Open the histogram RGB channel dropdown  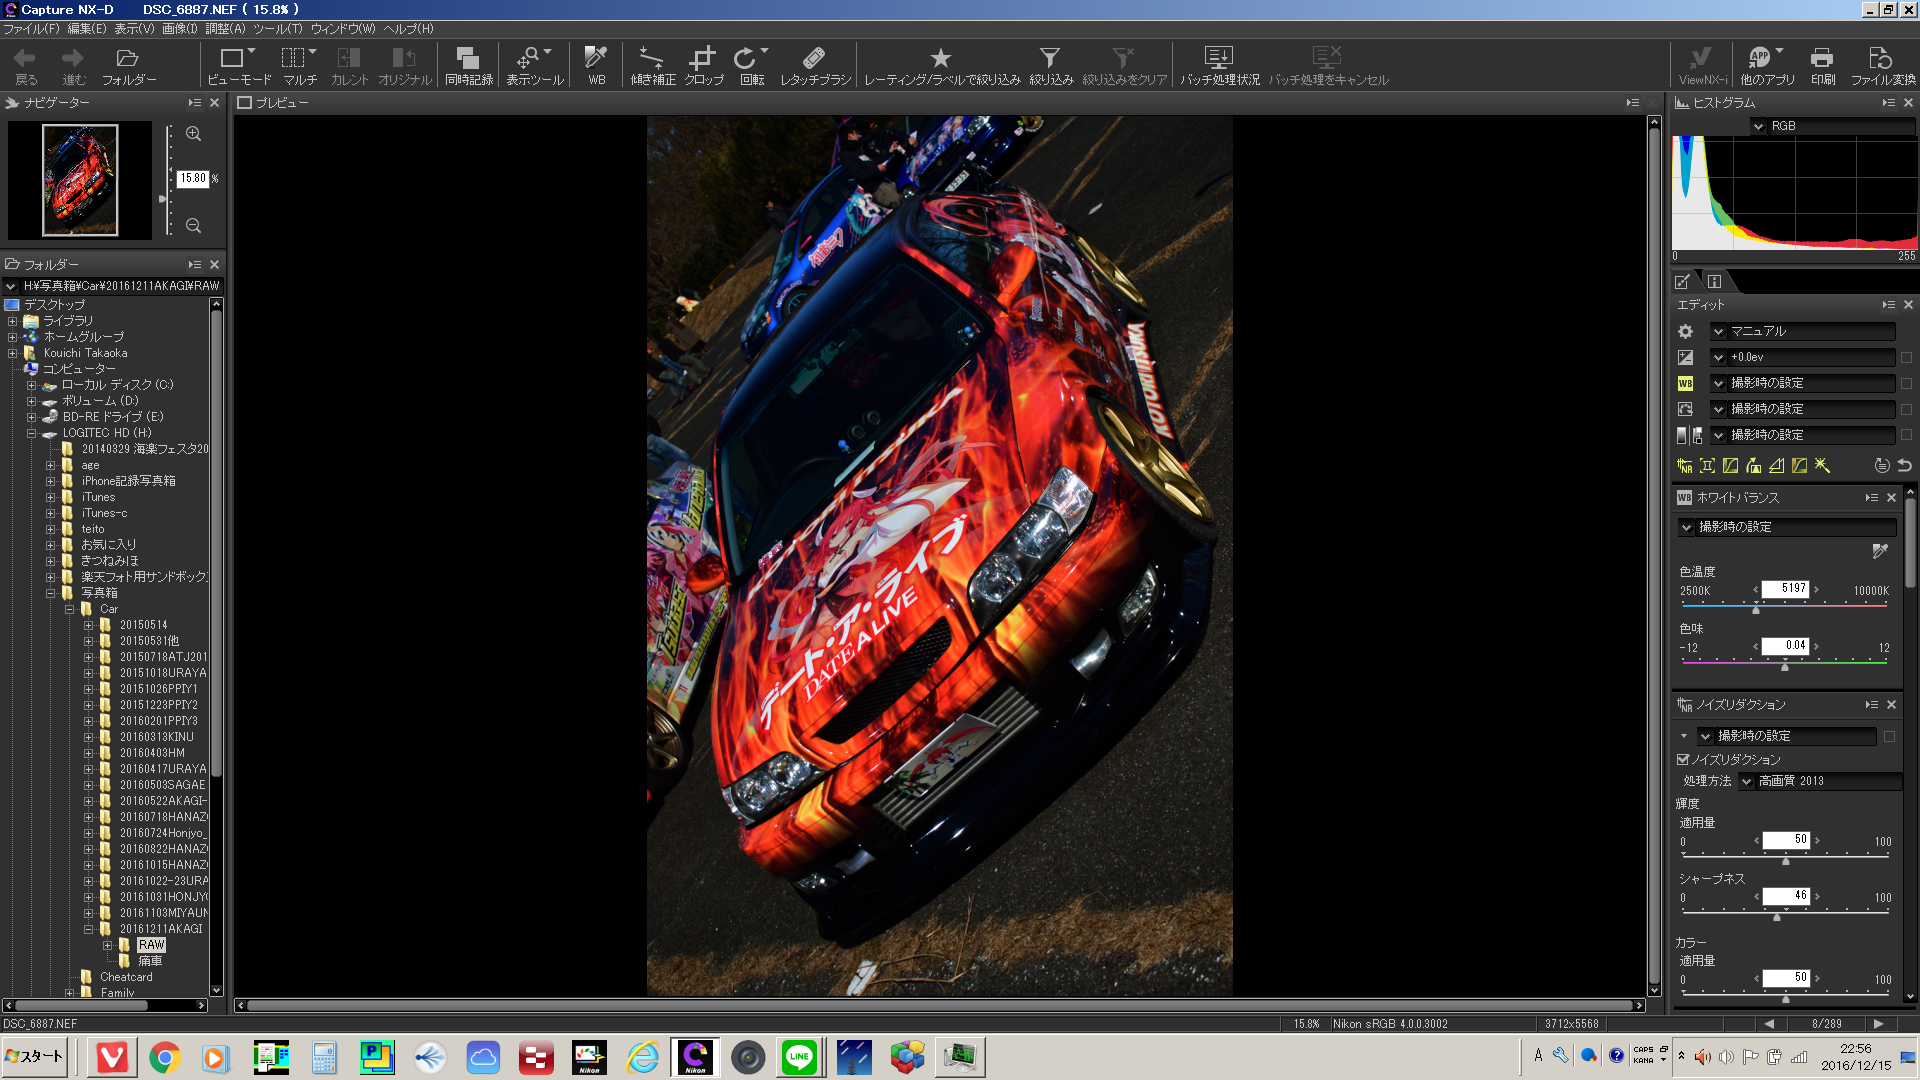pos(1758,126)
